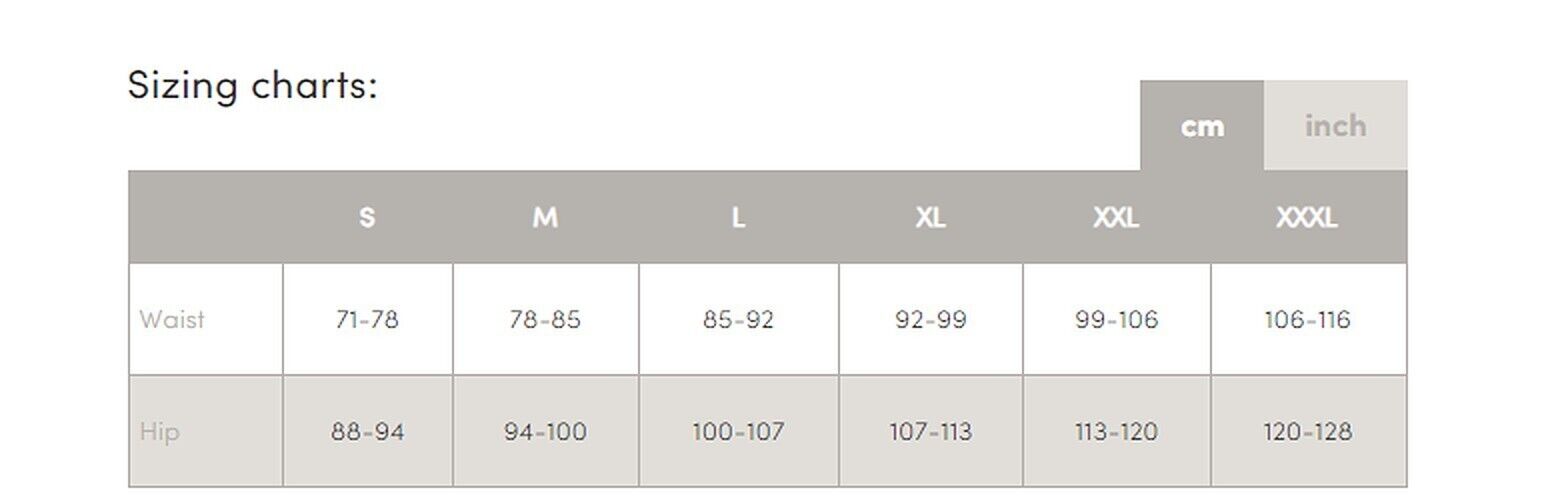
Task: Click the 78-85 waist measurement
Action: (545, 320)
